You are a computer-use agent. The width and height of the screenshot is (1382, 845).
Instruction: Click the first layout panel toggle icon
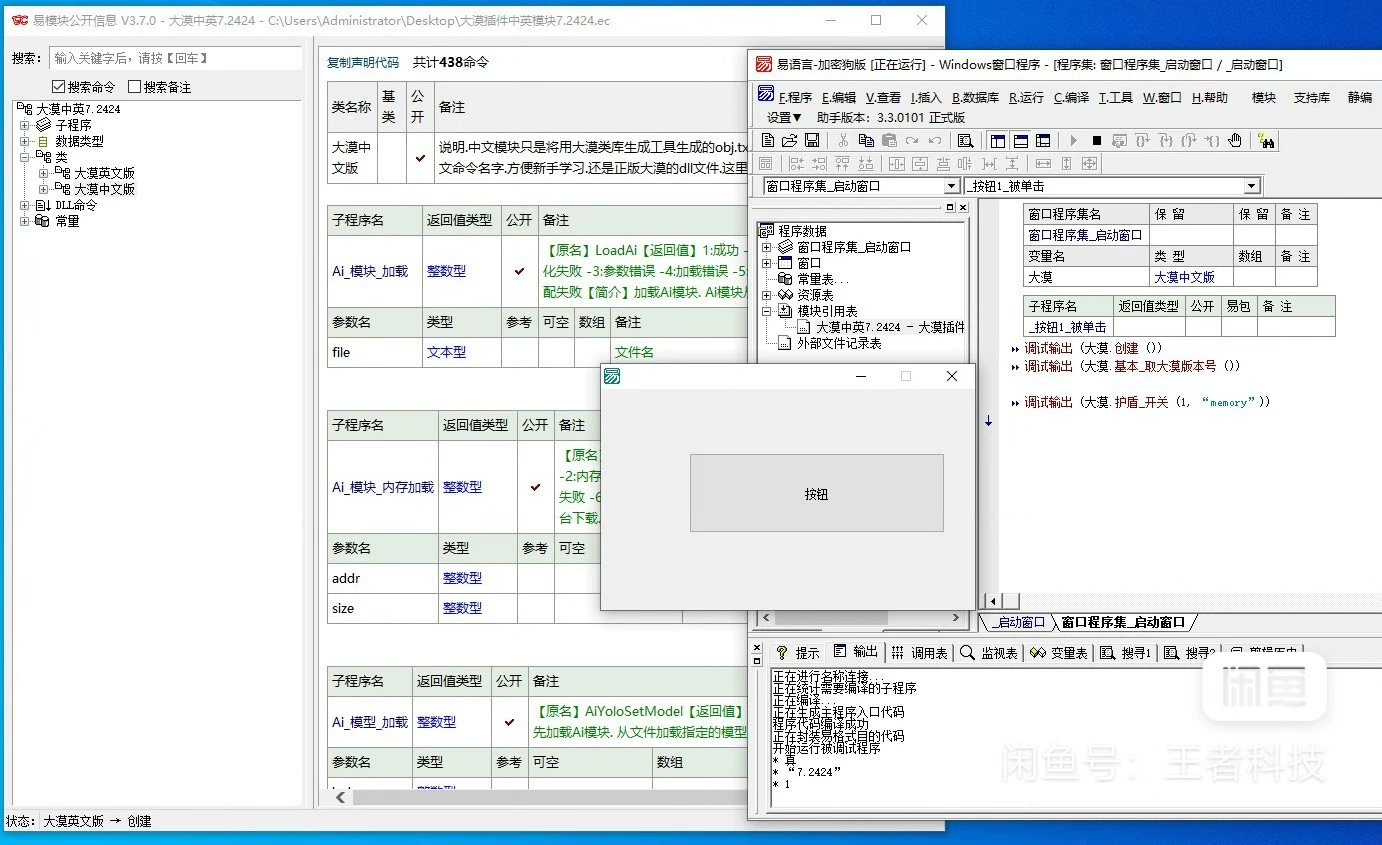pyautogui.click(x=997, y=141)
